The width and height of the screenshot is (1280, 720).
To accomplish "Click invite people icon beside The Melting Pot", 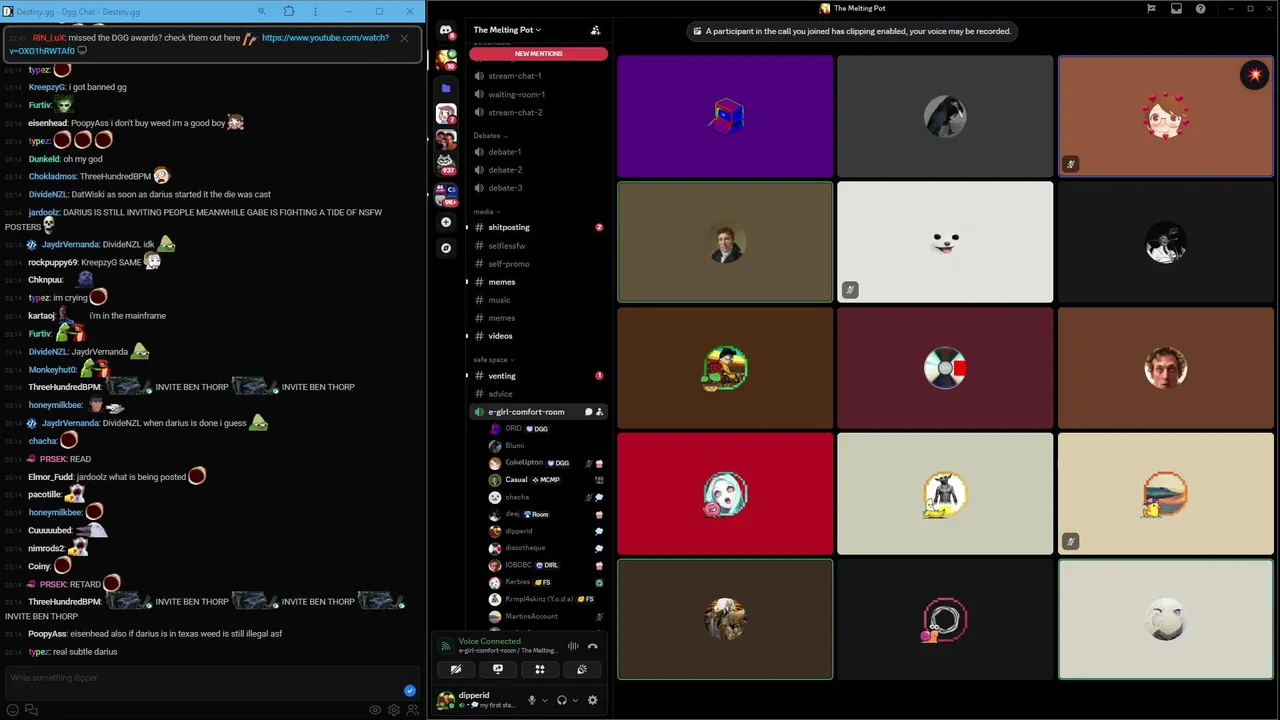I will point(596,30).
